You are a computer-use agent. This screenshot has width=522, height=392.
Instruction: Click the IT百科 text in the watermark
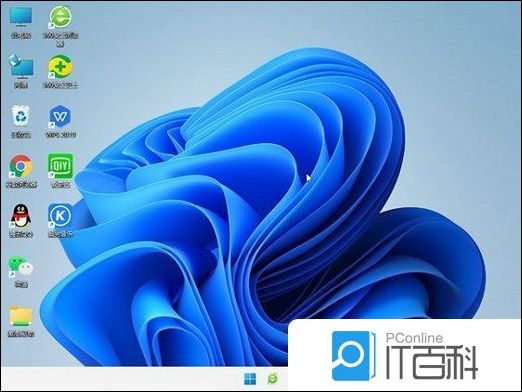tap(432, 363)
